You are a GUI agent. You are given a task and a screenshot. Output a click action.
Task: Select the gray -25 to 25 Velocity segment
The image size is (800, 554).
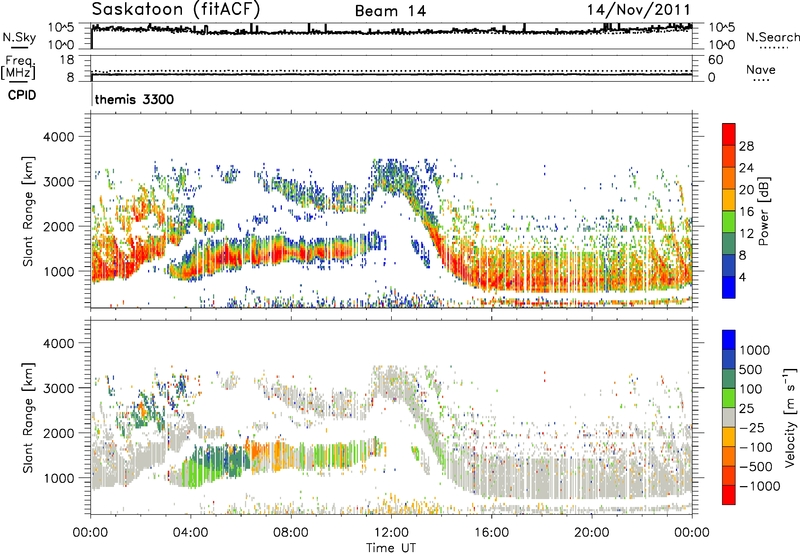[x=729, y=417]
